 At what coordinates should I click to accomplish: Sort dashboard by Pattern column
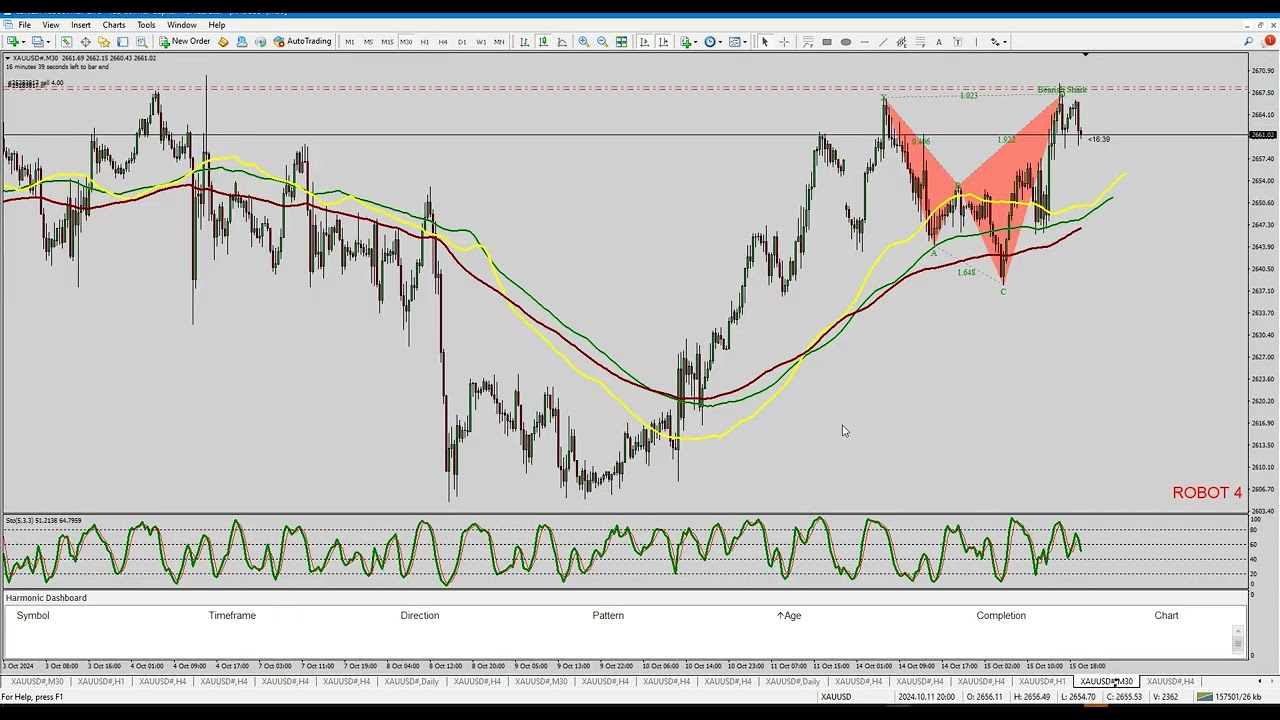click(608, 615)
